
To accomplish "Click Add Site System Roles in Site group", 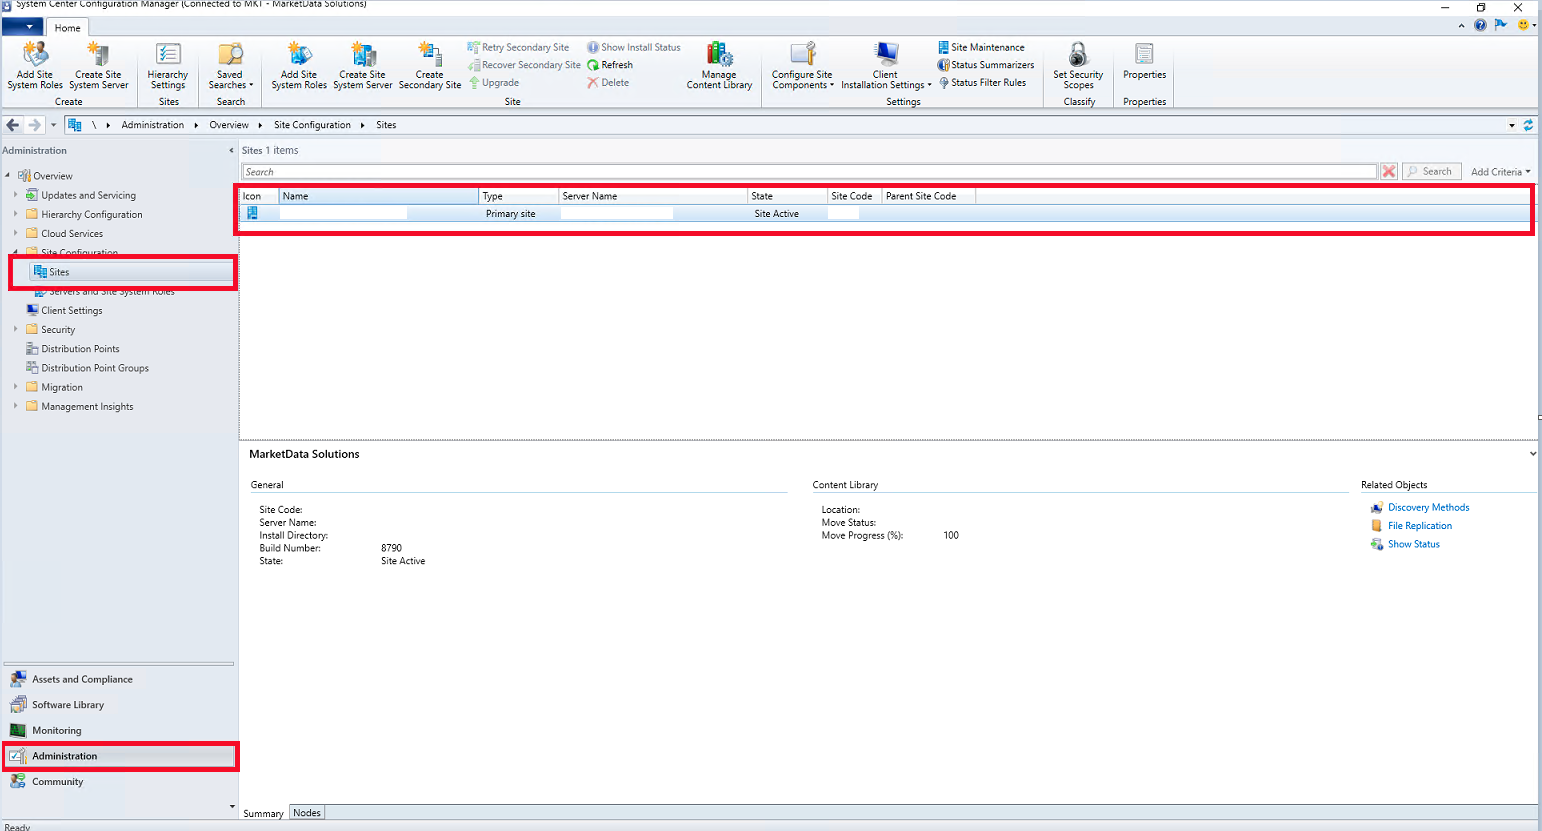I will 299,65.
